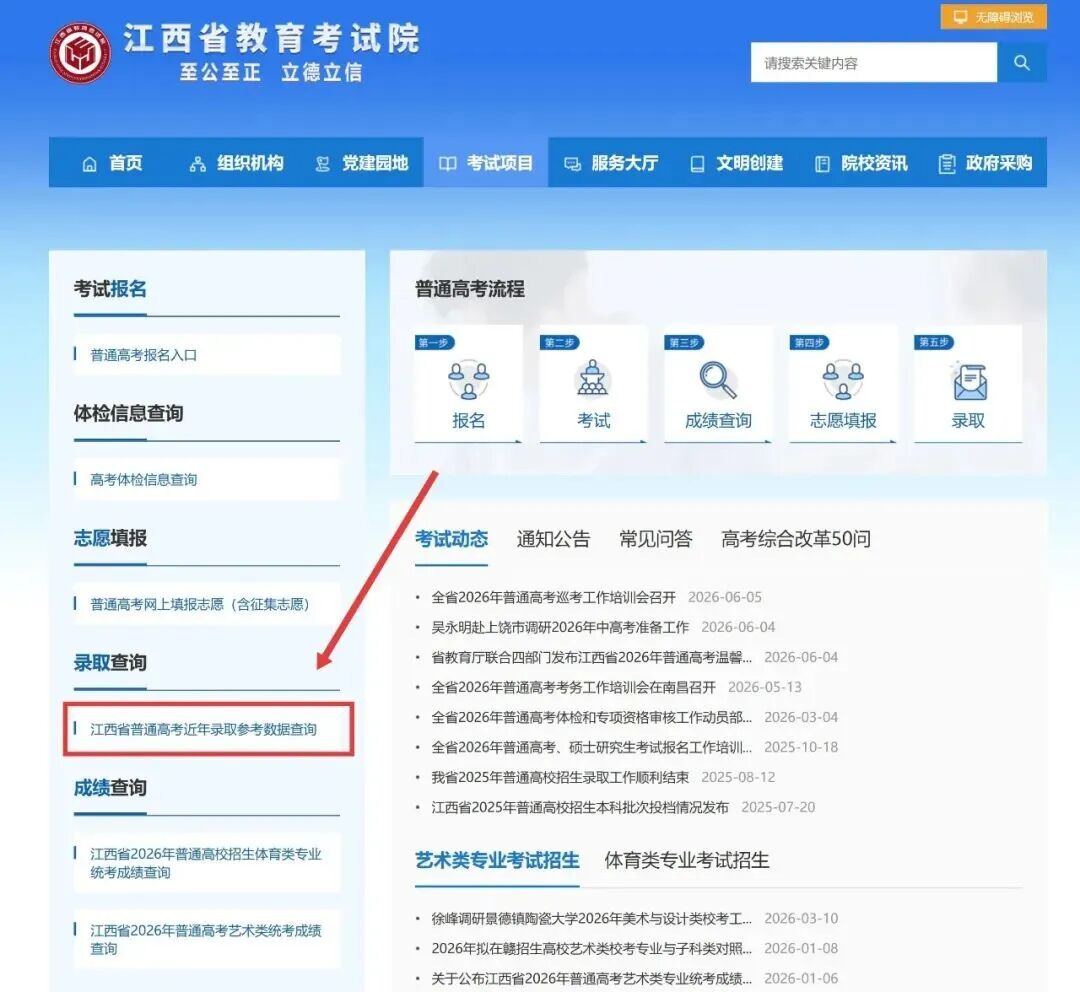
Task: Click the 报名 step icon
Action: tap(468, 380)
